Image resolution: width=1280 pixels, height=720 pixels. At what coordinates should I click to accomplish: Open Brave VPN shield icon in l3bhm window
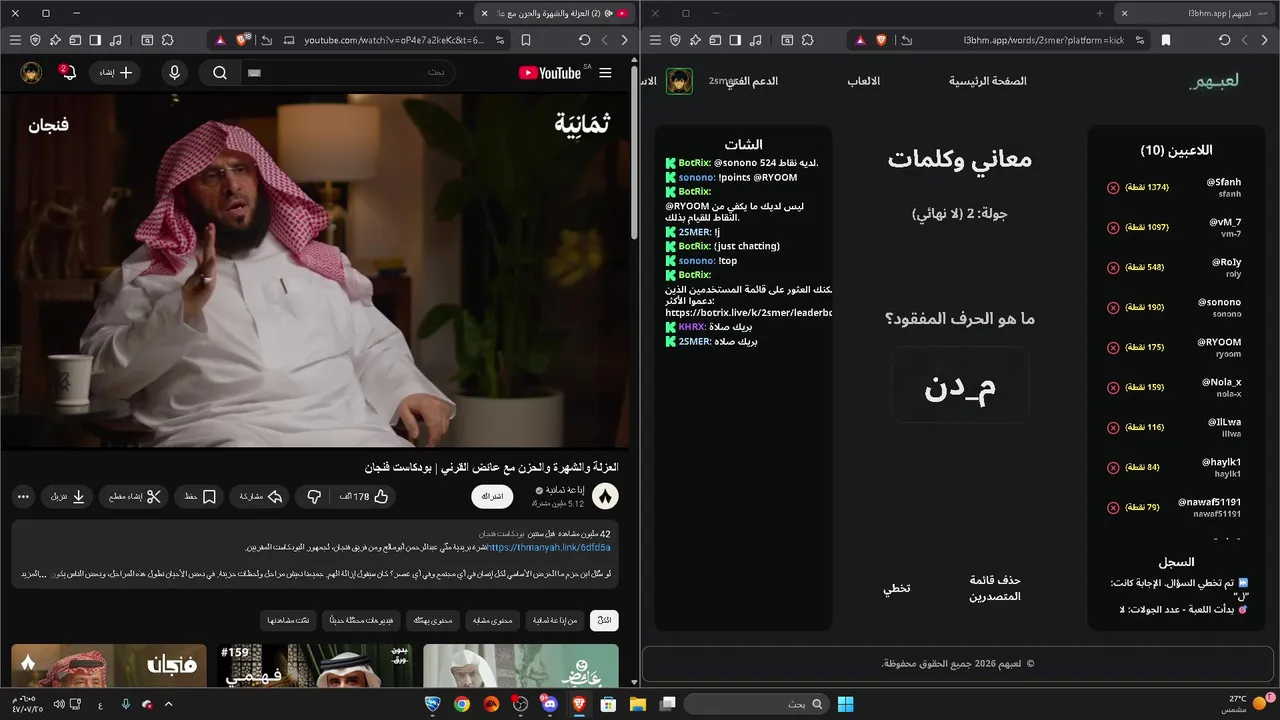[675, 40]
